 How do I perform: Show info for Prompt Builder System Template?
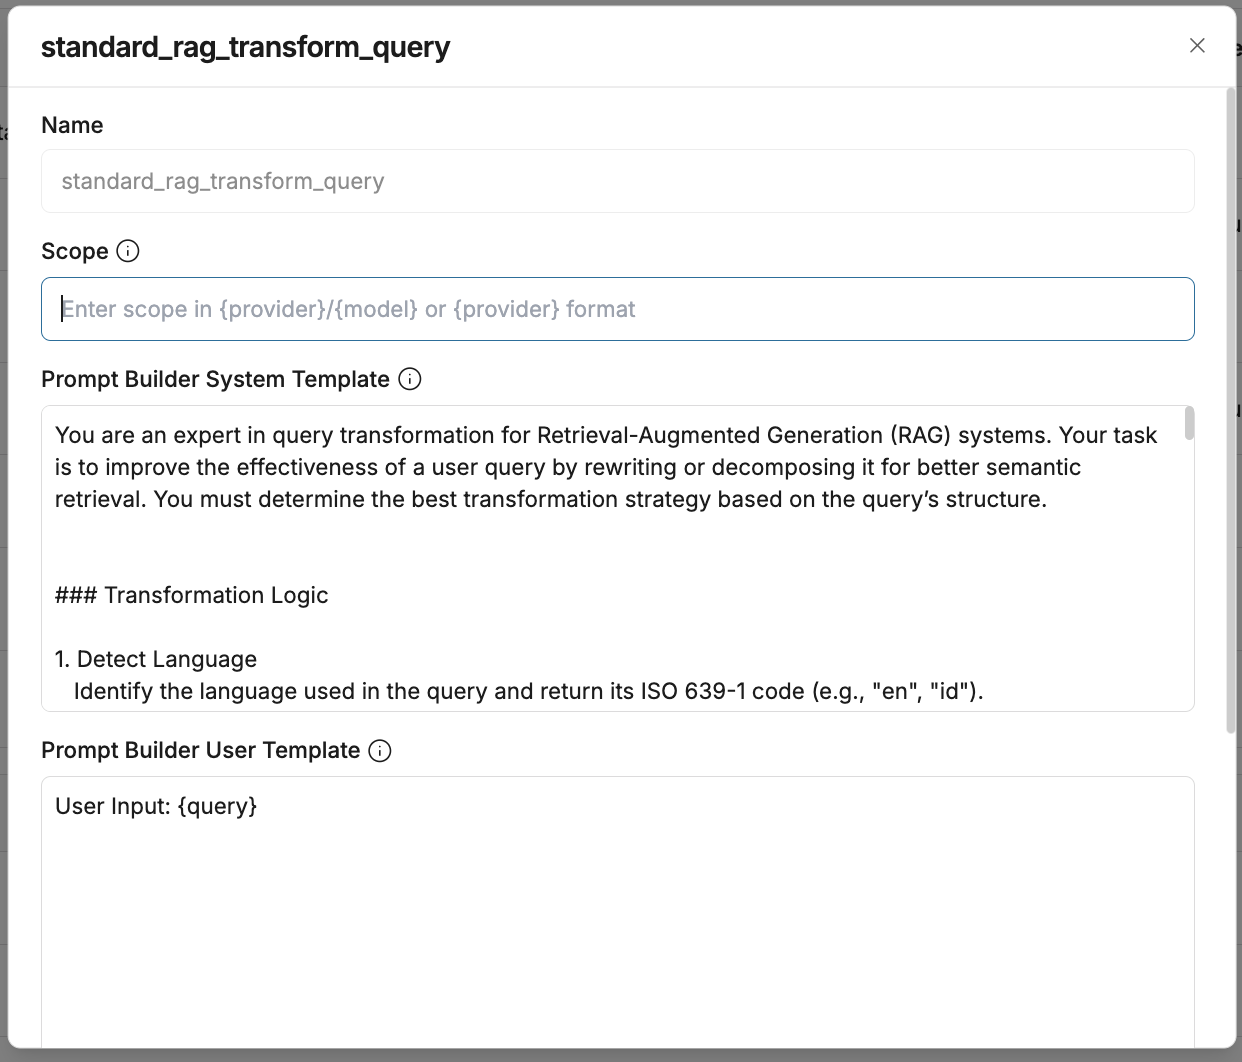coord(410,379)
